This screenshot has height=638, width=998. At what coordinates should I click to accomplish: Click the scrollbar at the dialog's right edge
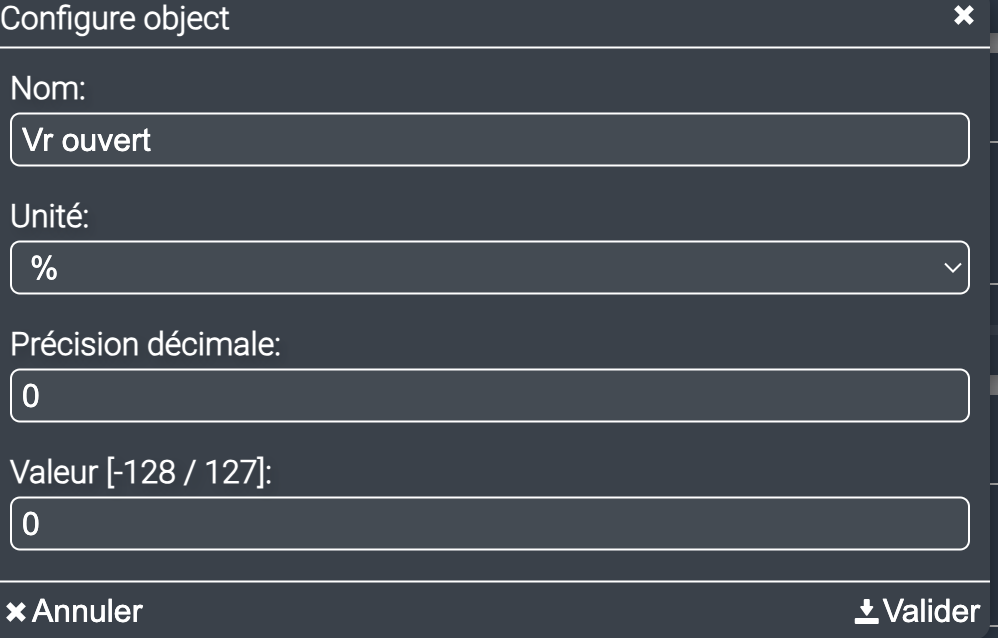(x=993, y=384)
